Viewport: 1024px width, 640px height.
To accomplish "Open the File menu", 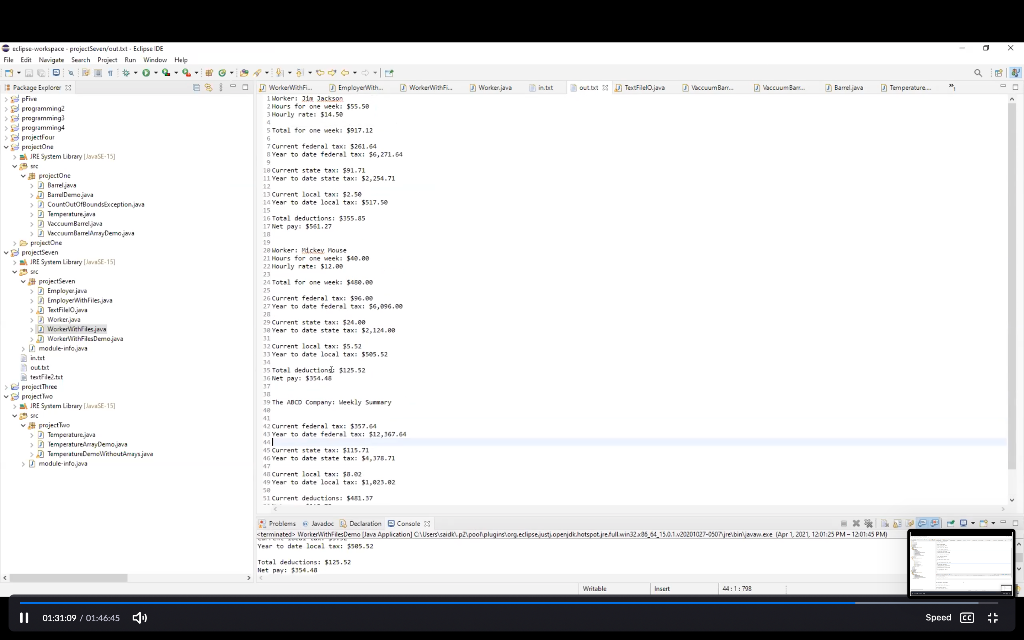I will tap(8, 60).
